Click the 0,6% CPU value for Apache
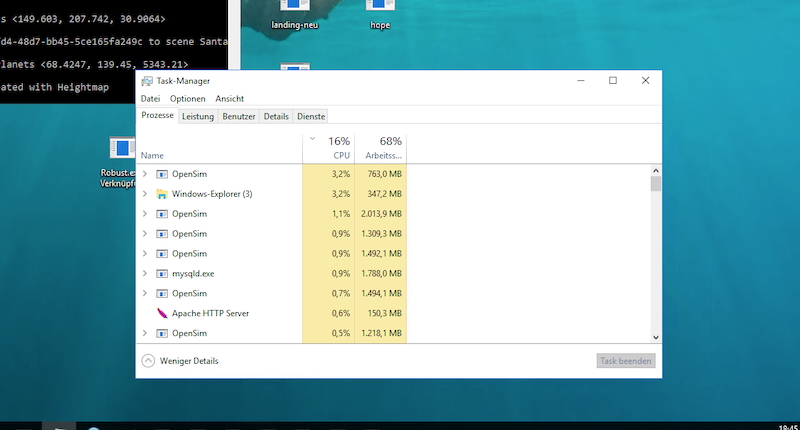 (341, 313)
